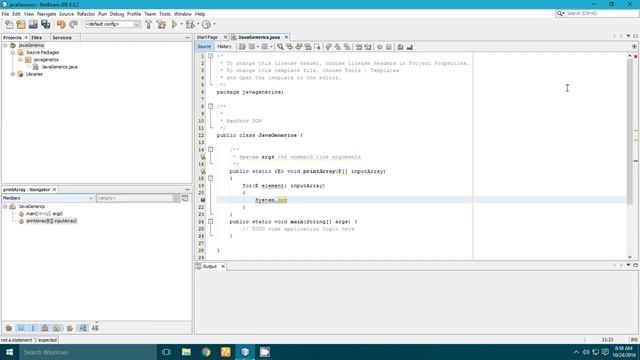
Task: Collapse the JavaGenerics project node
Action: coord(5,45)
